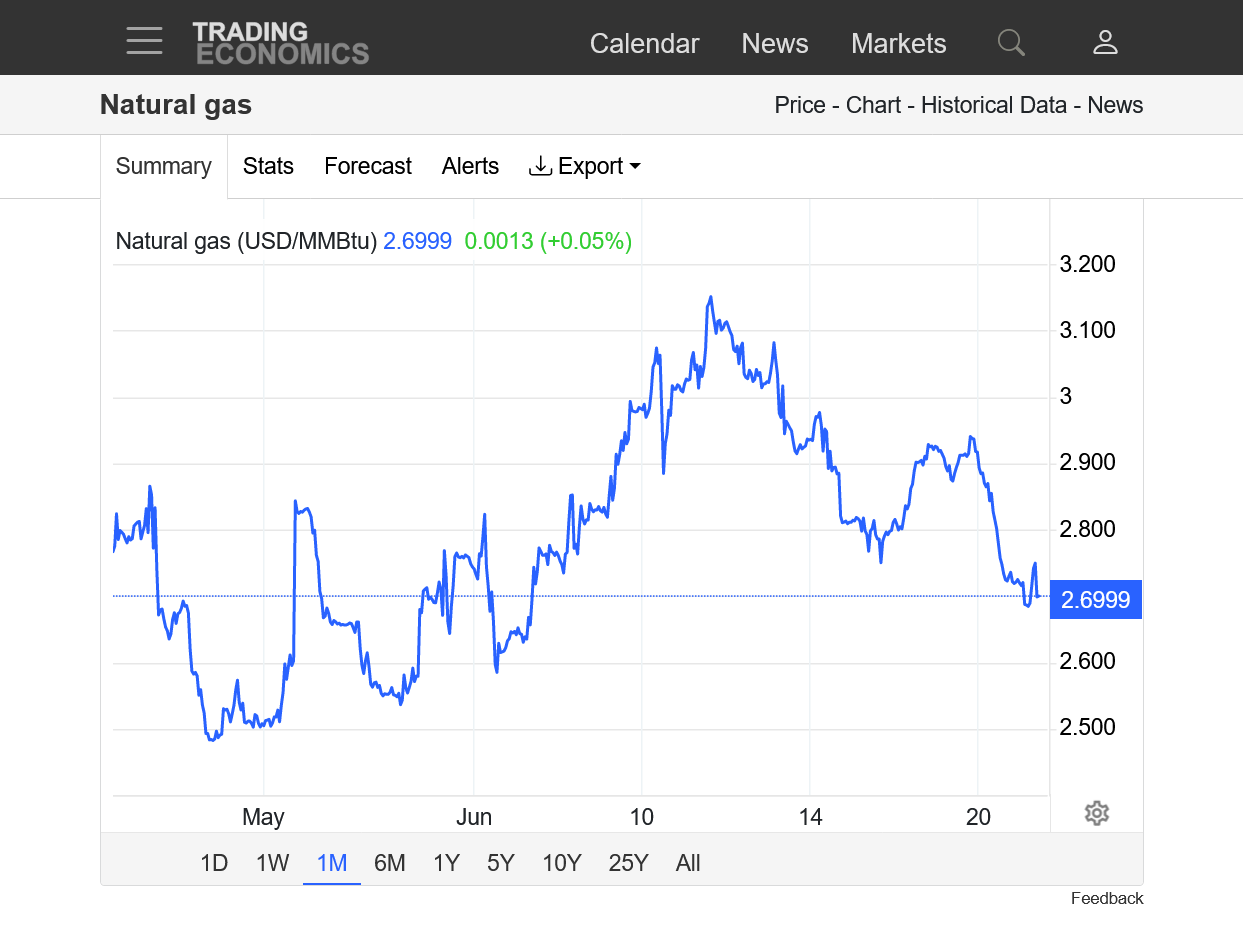1243x925 pixels.
Task: Click the Natural gas page heading
Action: 176,105
